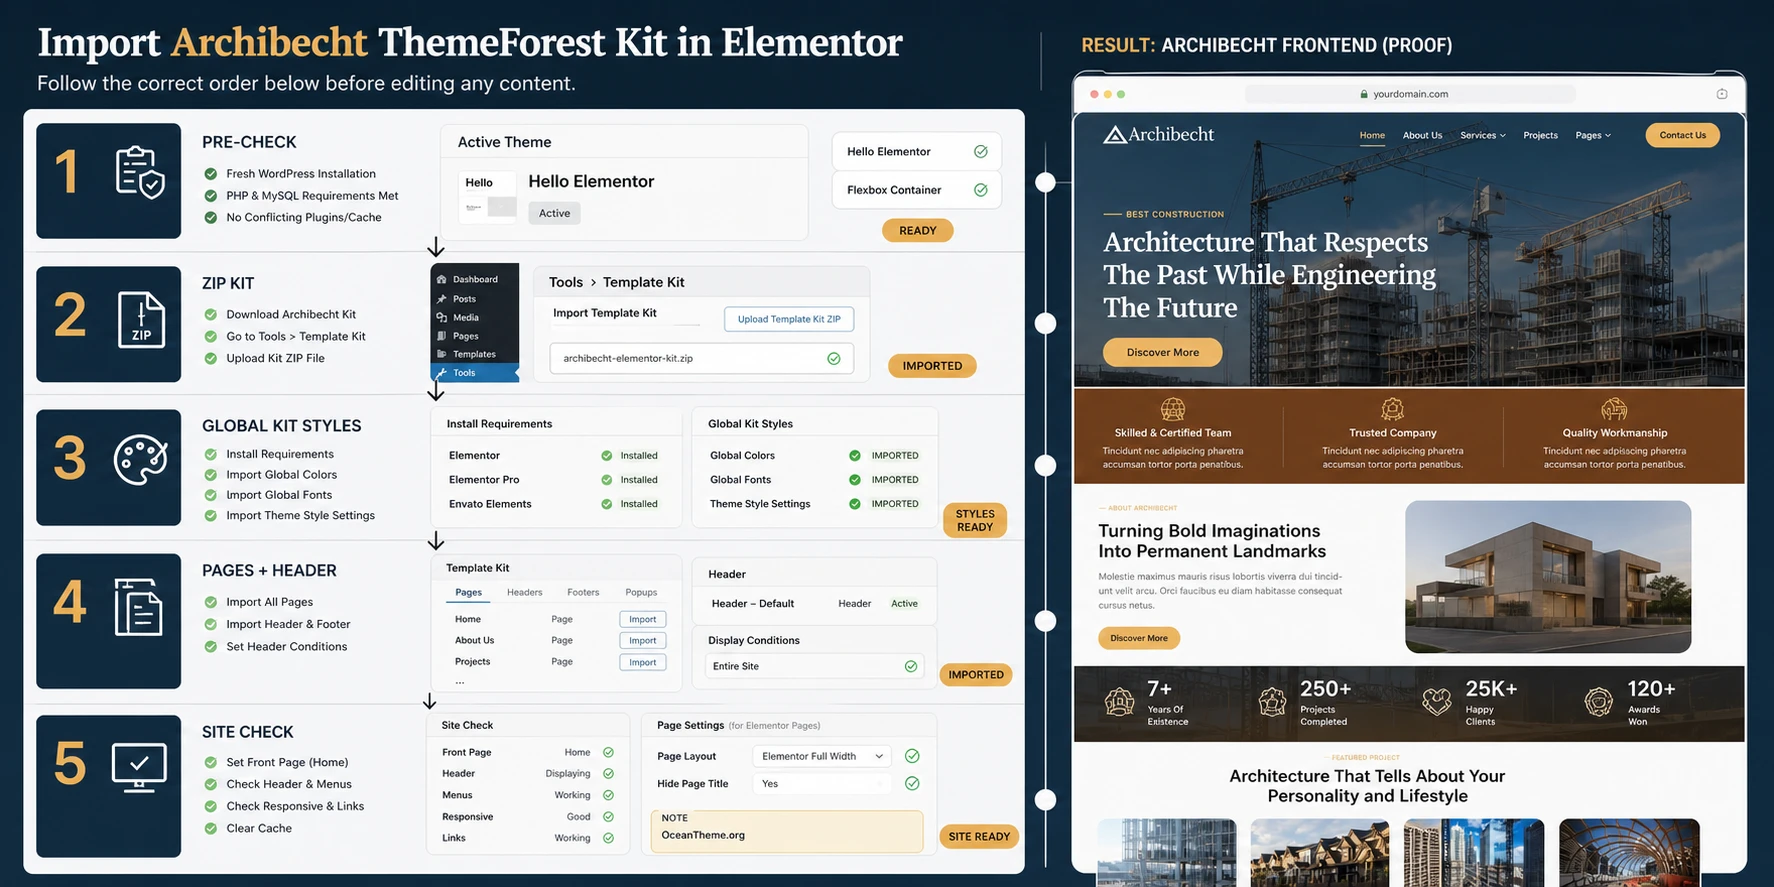
Task: Click the Contact Us button
Action: pos(1683,135)
